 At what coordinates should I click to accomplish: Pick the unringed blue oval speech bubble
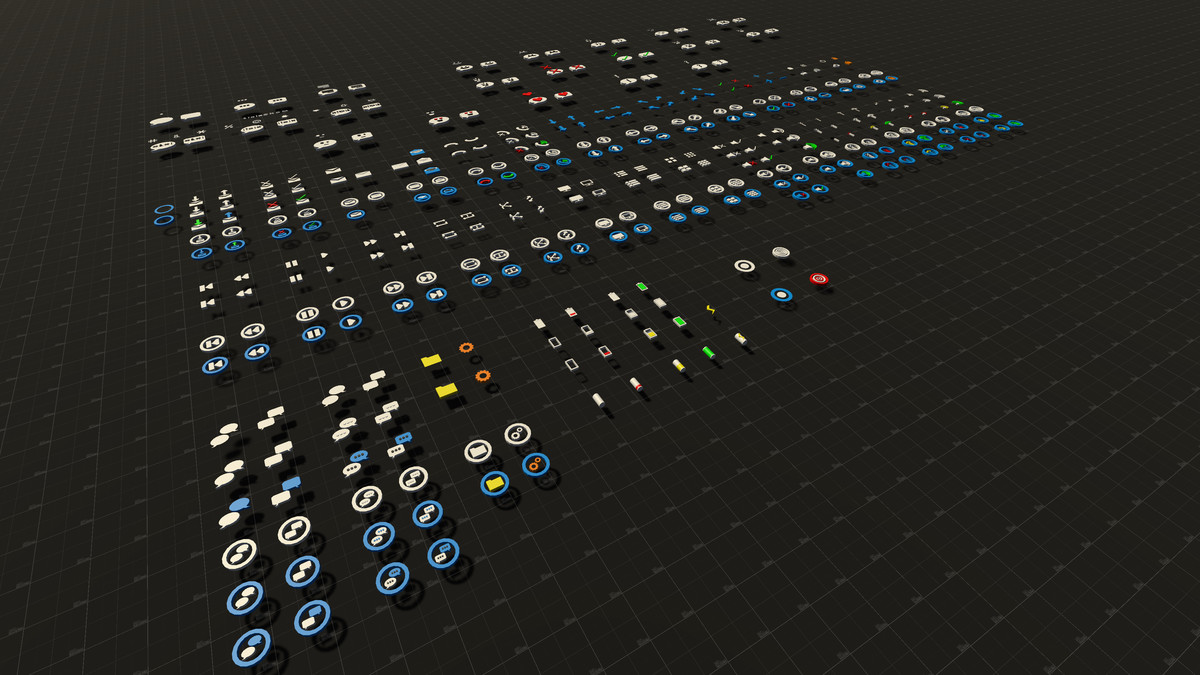point(239,504)
